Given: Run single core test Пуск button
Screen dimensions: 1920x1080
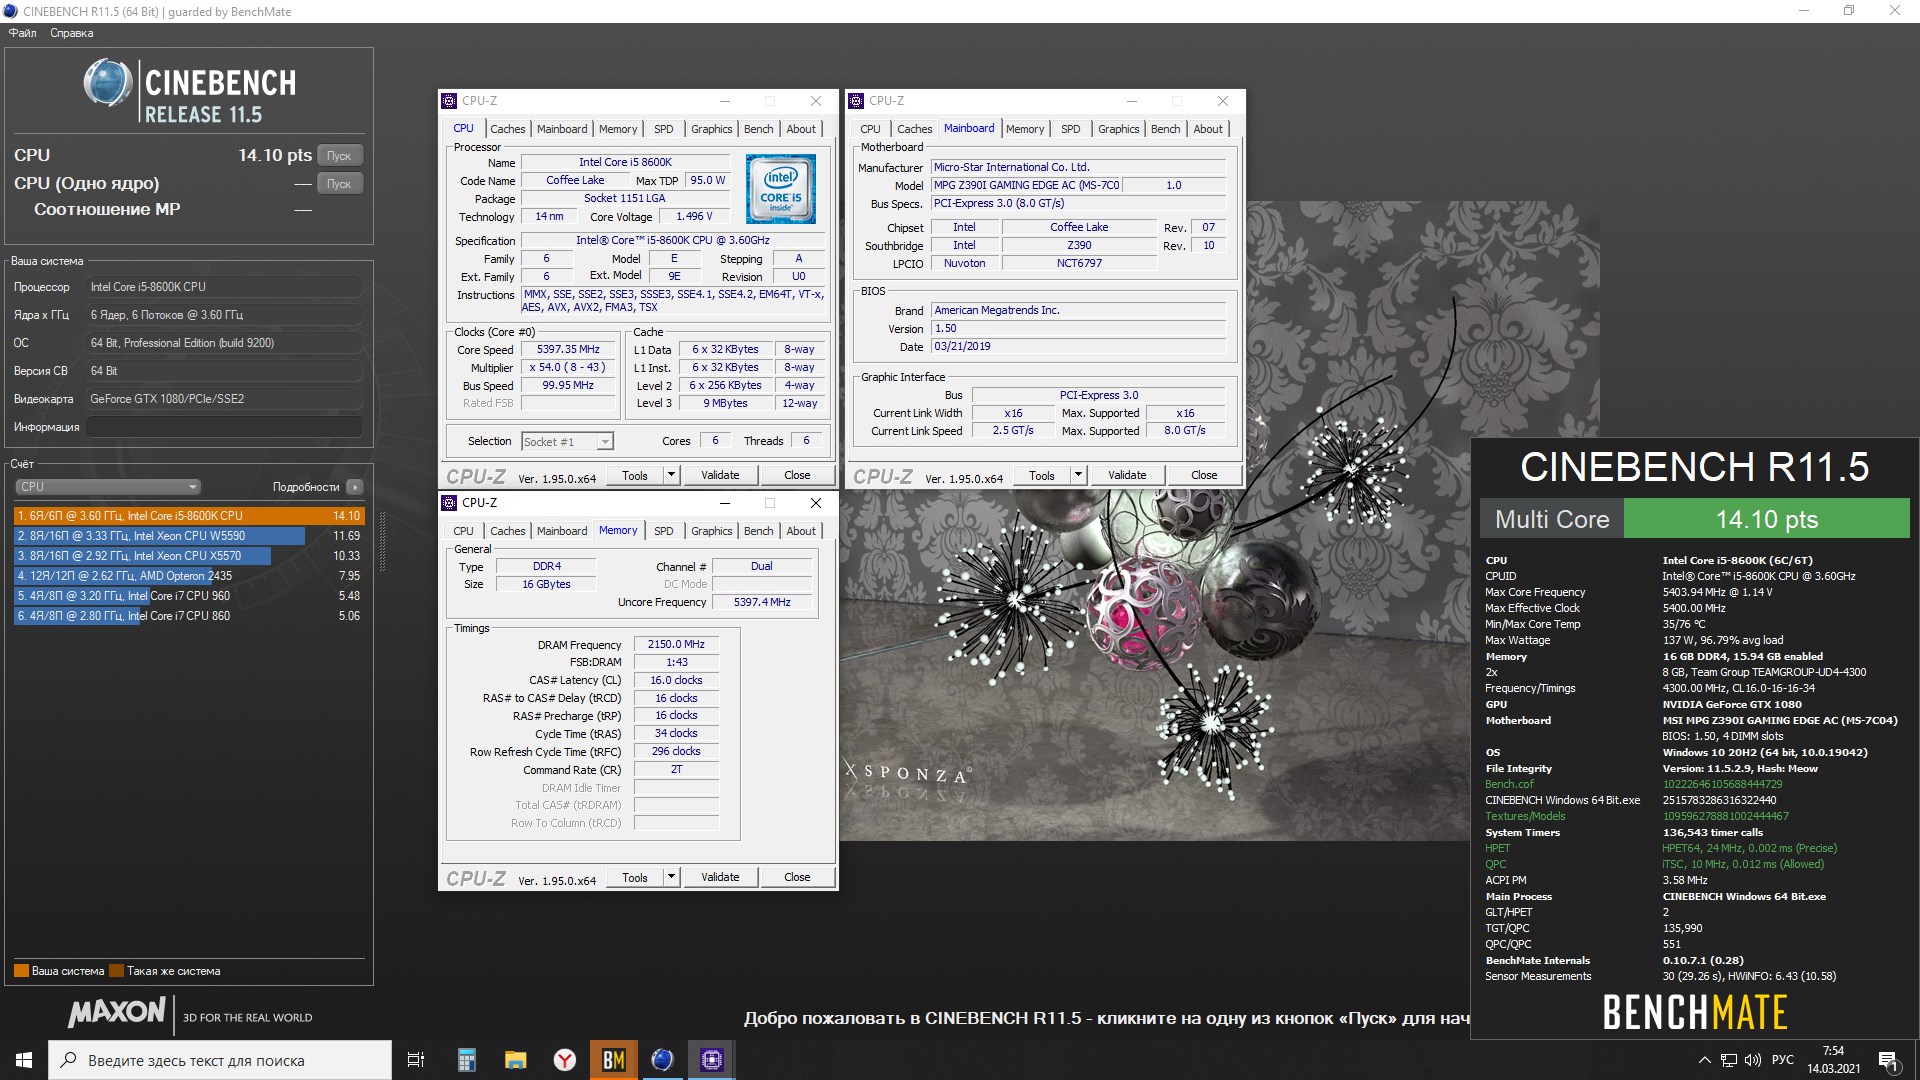Looking at the screenshot, I should [340, 184].
